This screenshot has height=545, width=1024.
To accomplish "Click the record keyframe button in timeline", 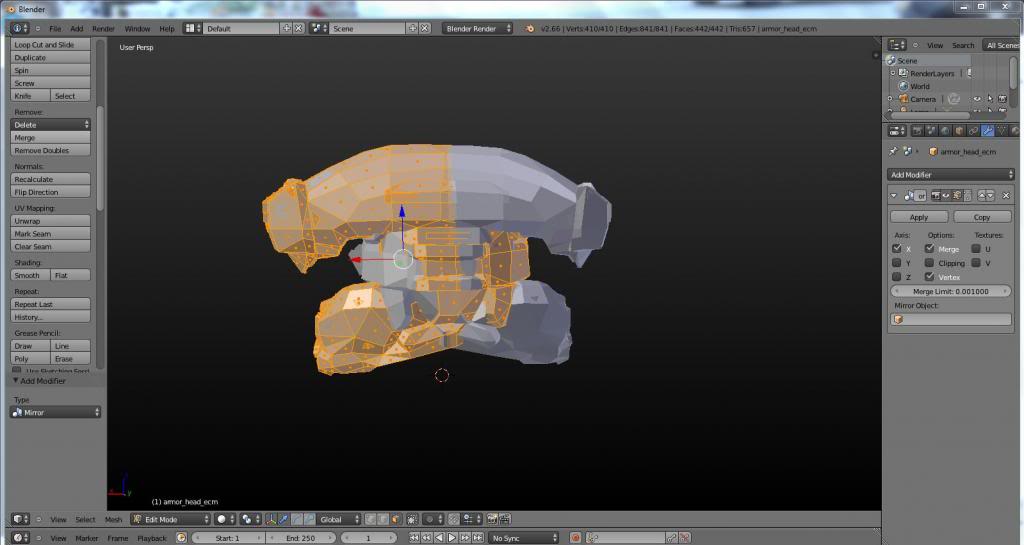I will 575,538.
